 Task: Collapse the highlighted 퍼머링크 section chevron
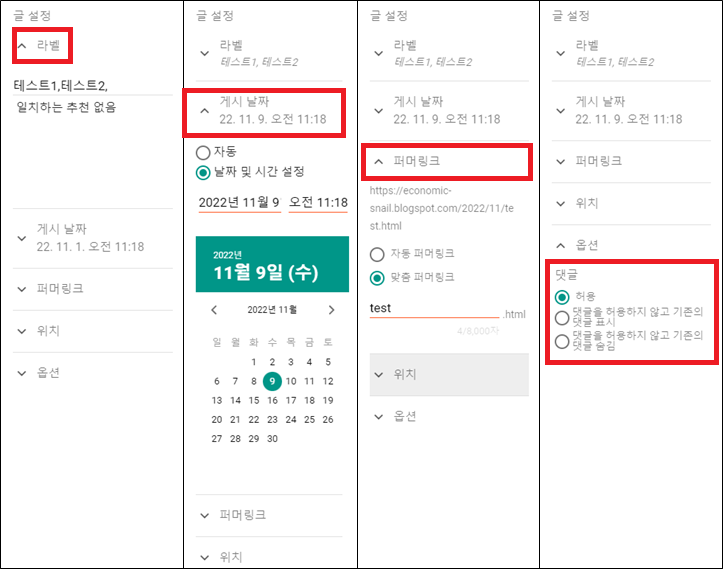(379, 161)
